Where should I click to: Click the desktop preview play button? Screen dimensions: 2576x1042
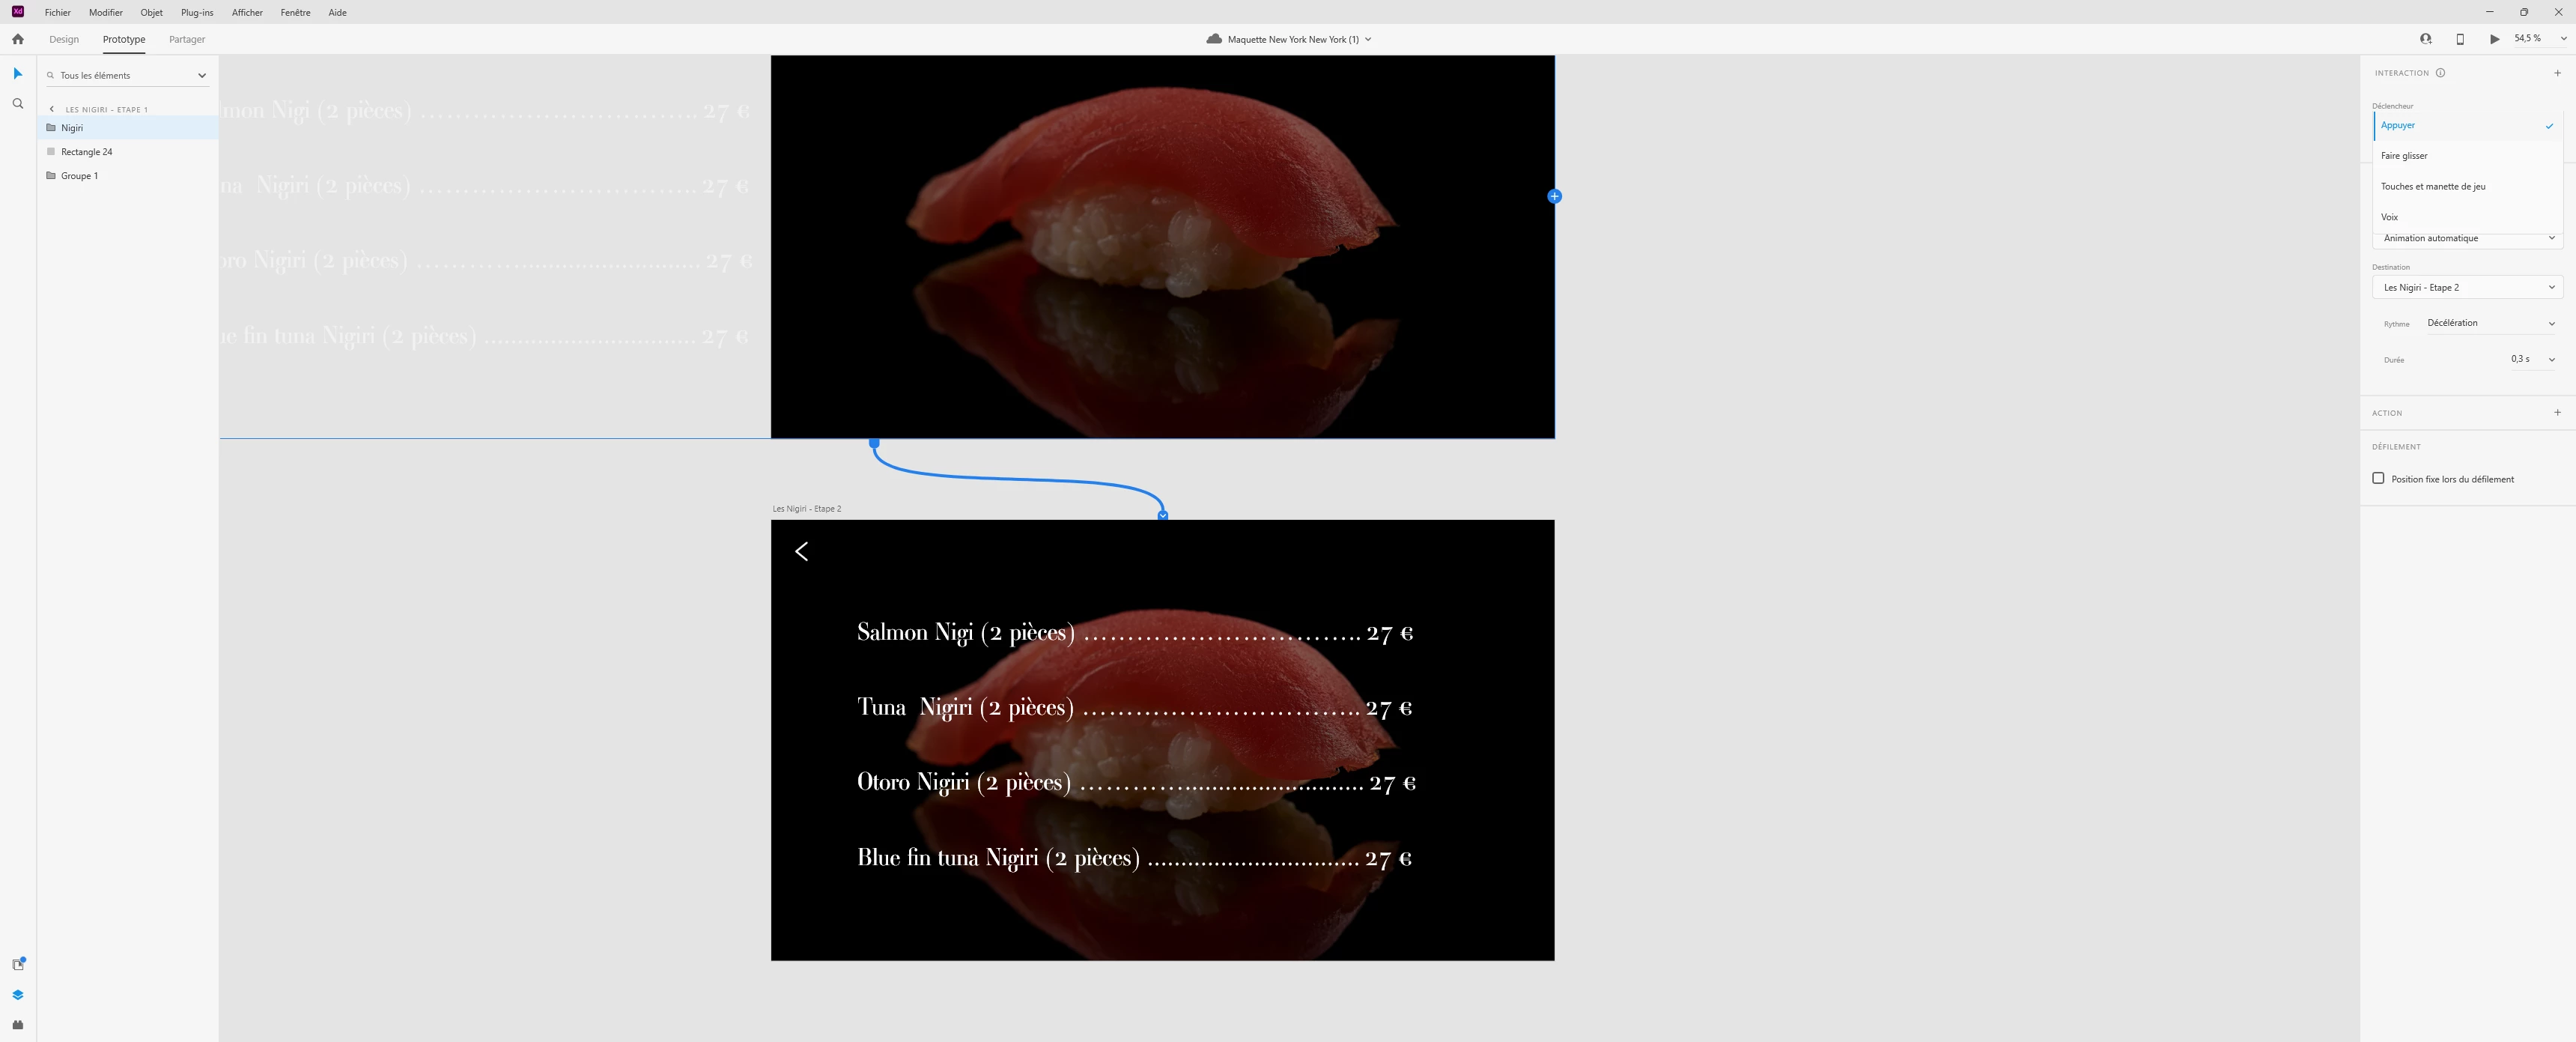[x=2494, y=39]
